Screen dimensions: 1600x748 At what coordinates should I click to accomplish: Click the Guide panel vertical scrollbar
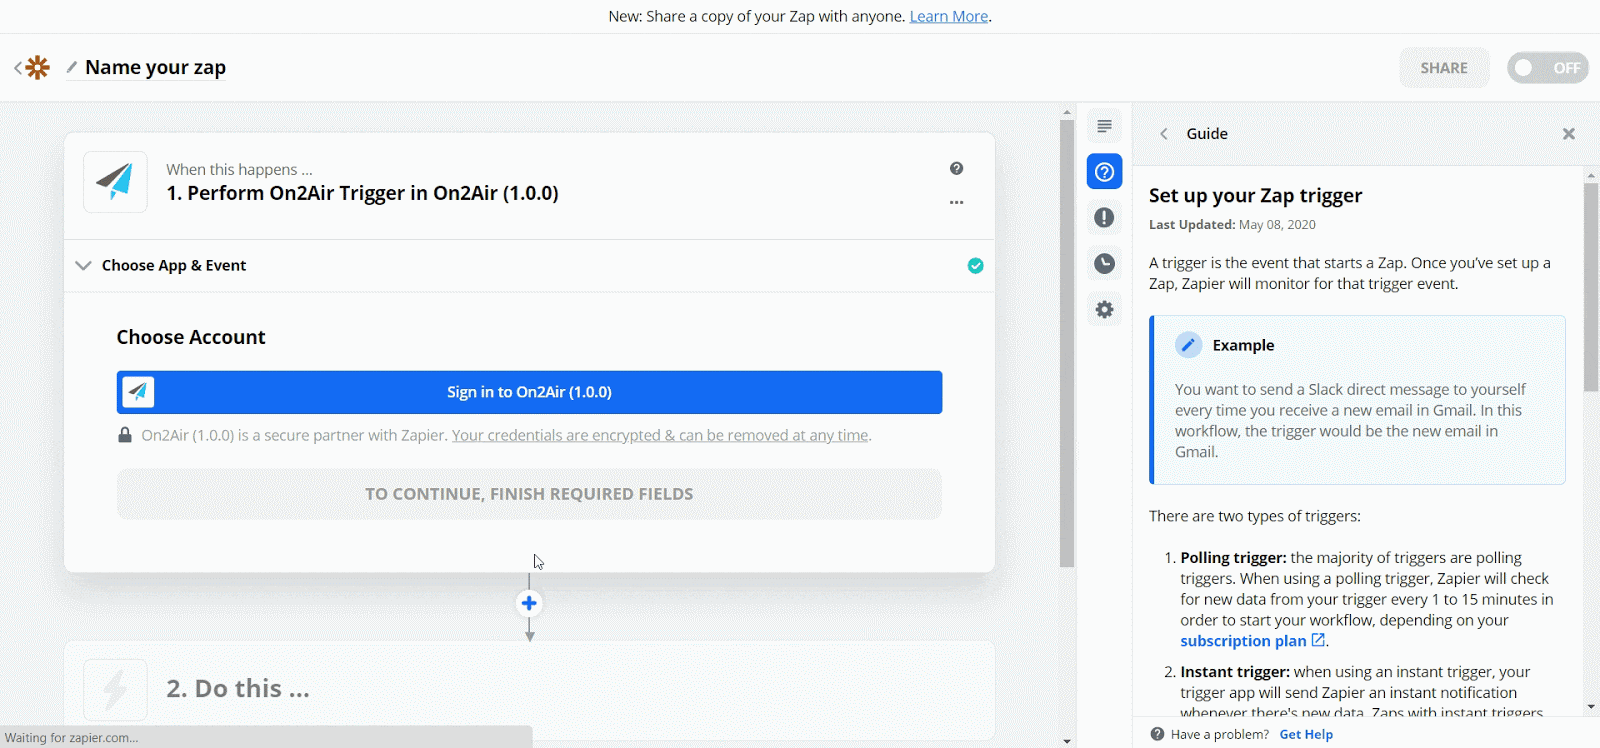pos(1590,290)
